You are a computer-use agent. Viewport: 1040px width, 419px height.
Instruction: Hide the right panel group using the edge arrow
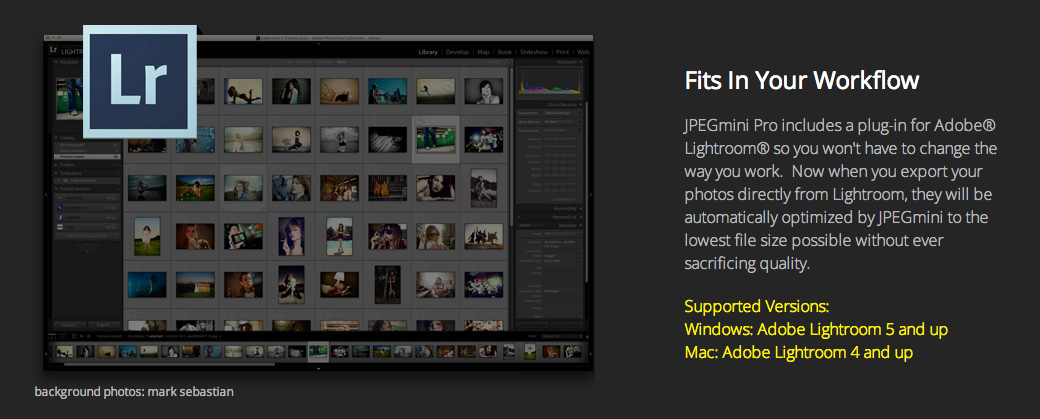click(x=590, y=195)
